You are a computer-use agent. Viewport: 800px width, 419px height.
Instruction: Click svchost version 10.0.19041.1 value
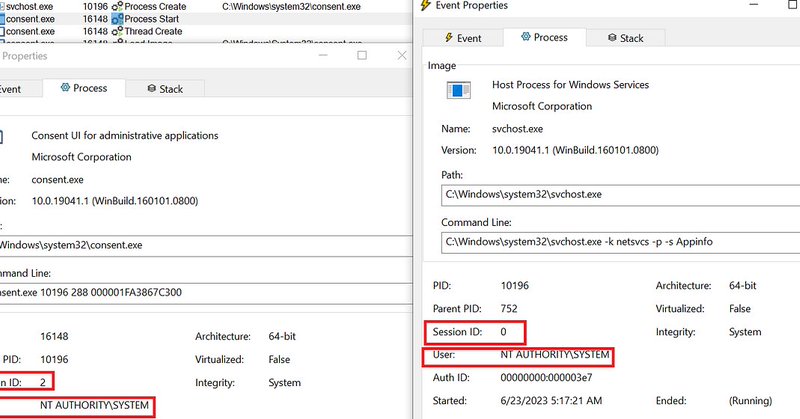click(x=576, y=150)
